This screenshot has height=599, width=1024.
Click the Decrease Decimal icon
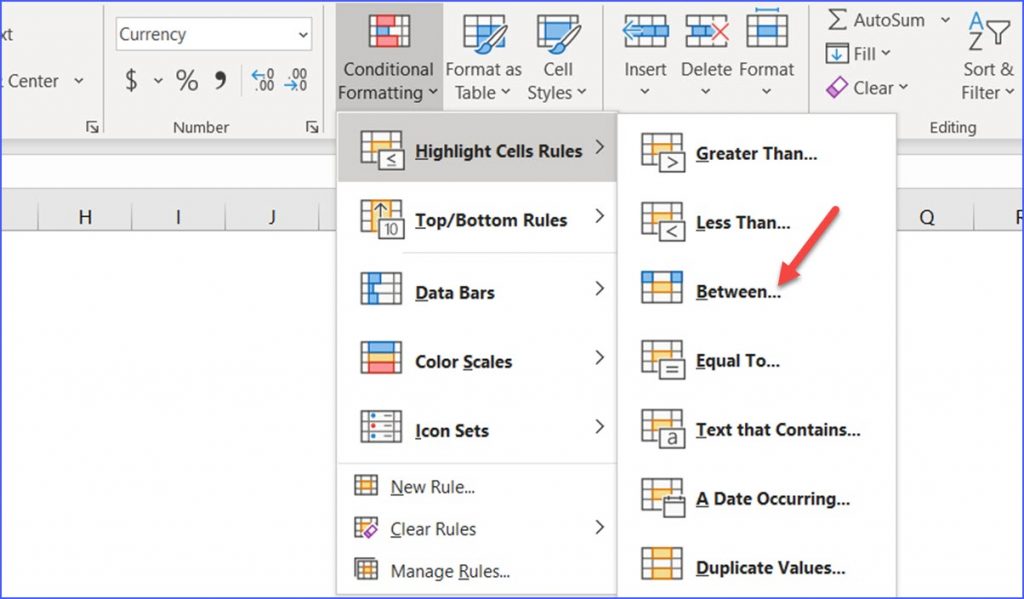tap(296, 81)
